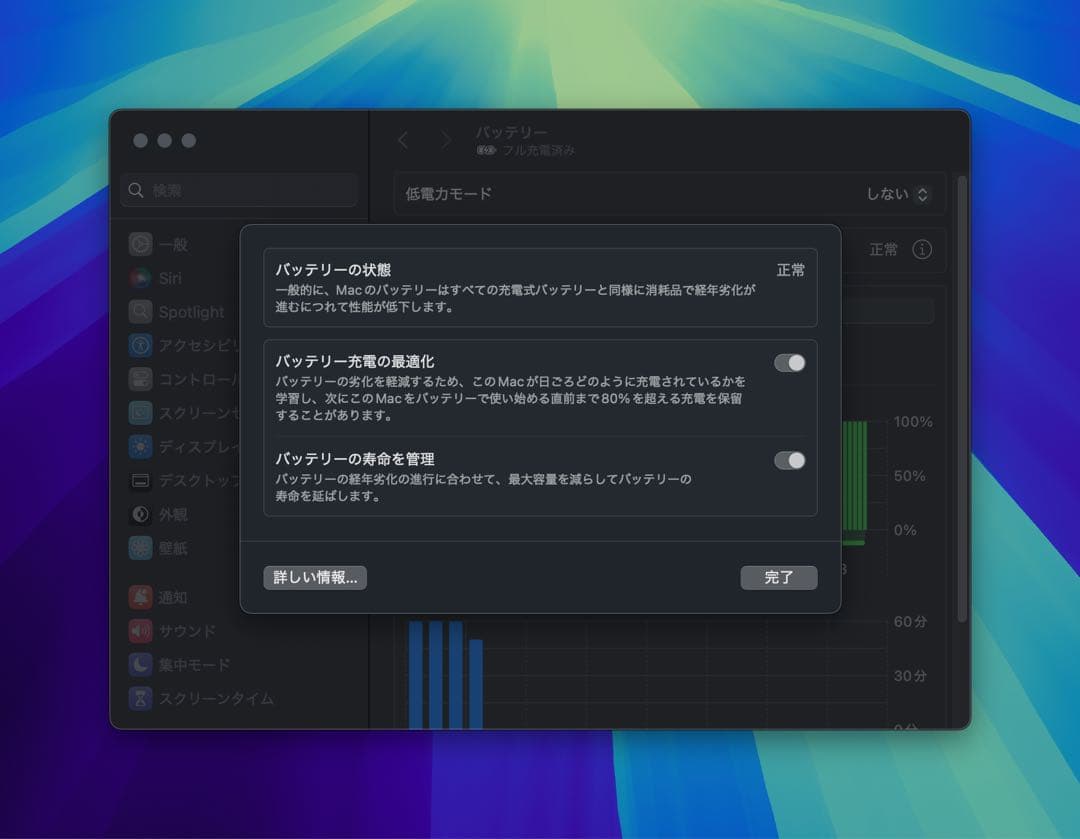The height and width of the screenshot is (839, 1080).
Task: Turn off バッテリーの寿命を管理 switch
Action: point(789,461)
